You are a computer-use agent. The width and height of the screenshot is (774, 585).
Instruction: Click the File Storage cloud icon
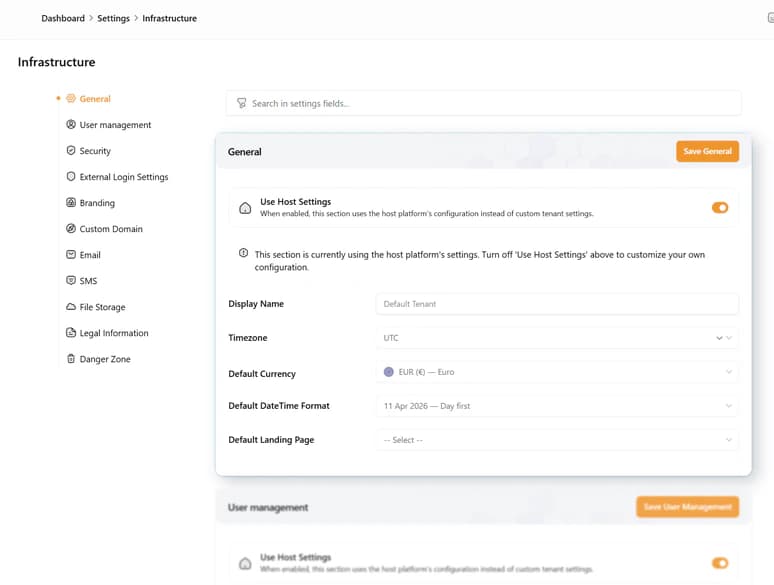click(71, 307)
